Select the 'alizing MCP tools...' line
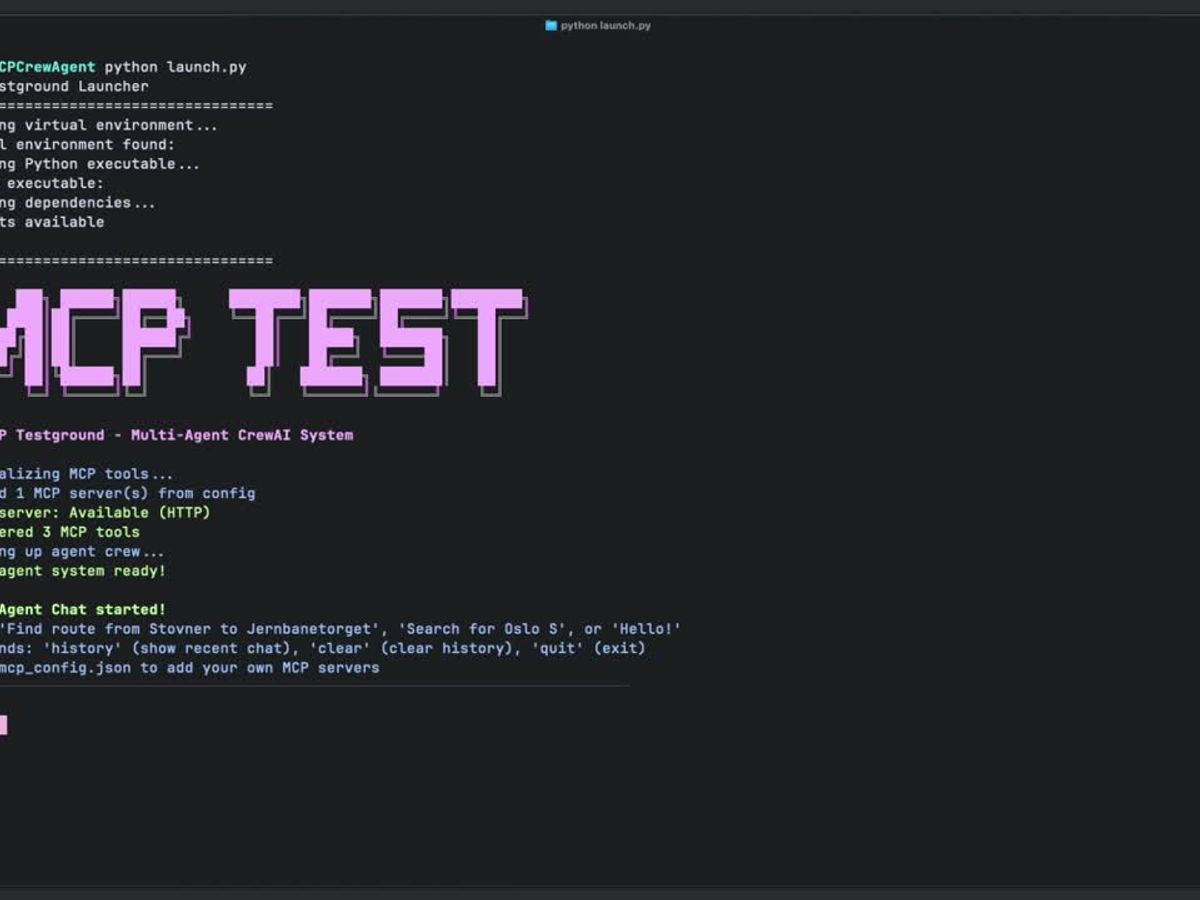Viewport: 1200px width, 900px height. (x=87, y=474)
